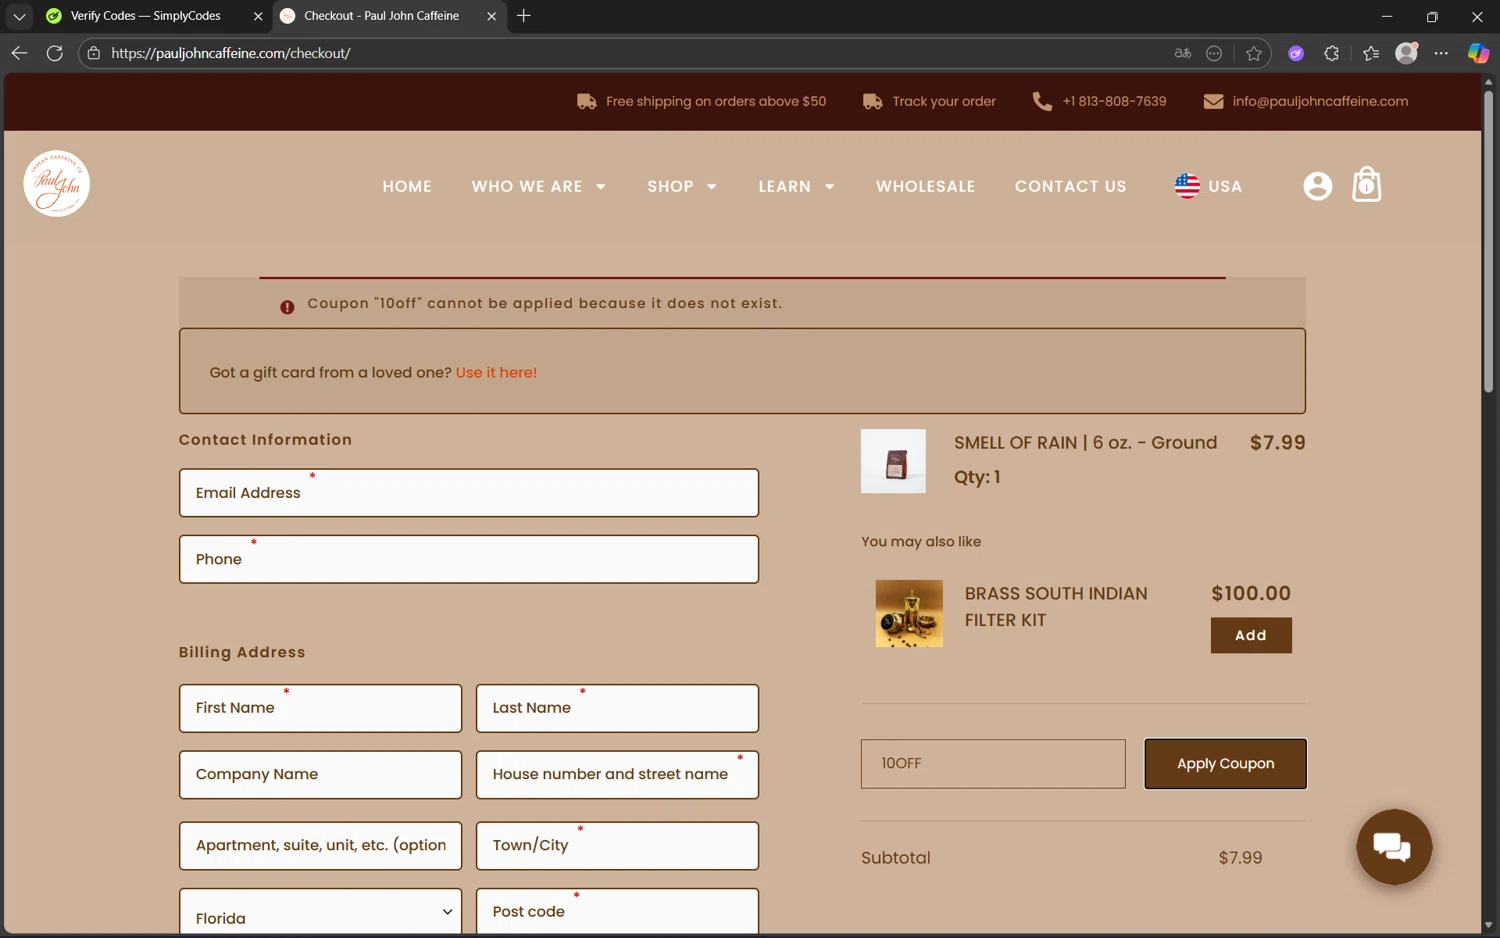
Task: Expand the WHO WE ARE dropdown arrow
Action: pyautogui.click(x=601, y=186)
